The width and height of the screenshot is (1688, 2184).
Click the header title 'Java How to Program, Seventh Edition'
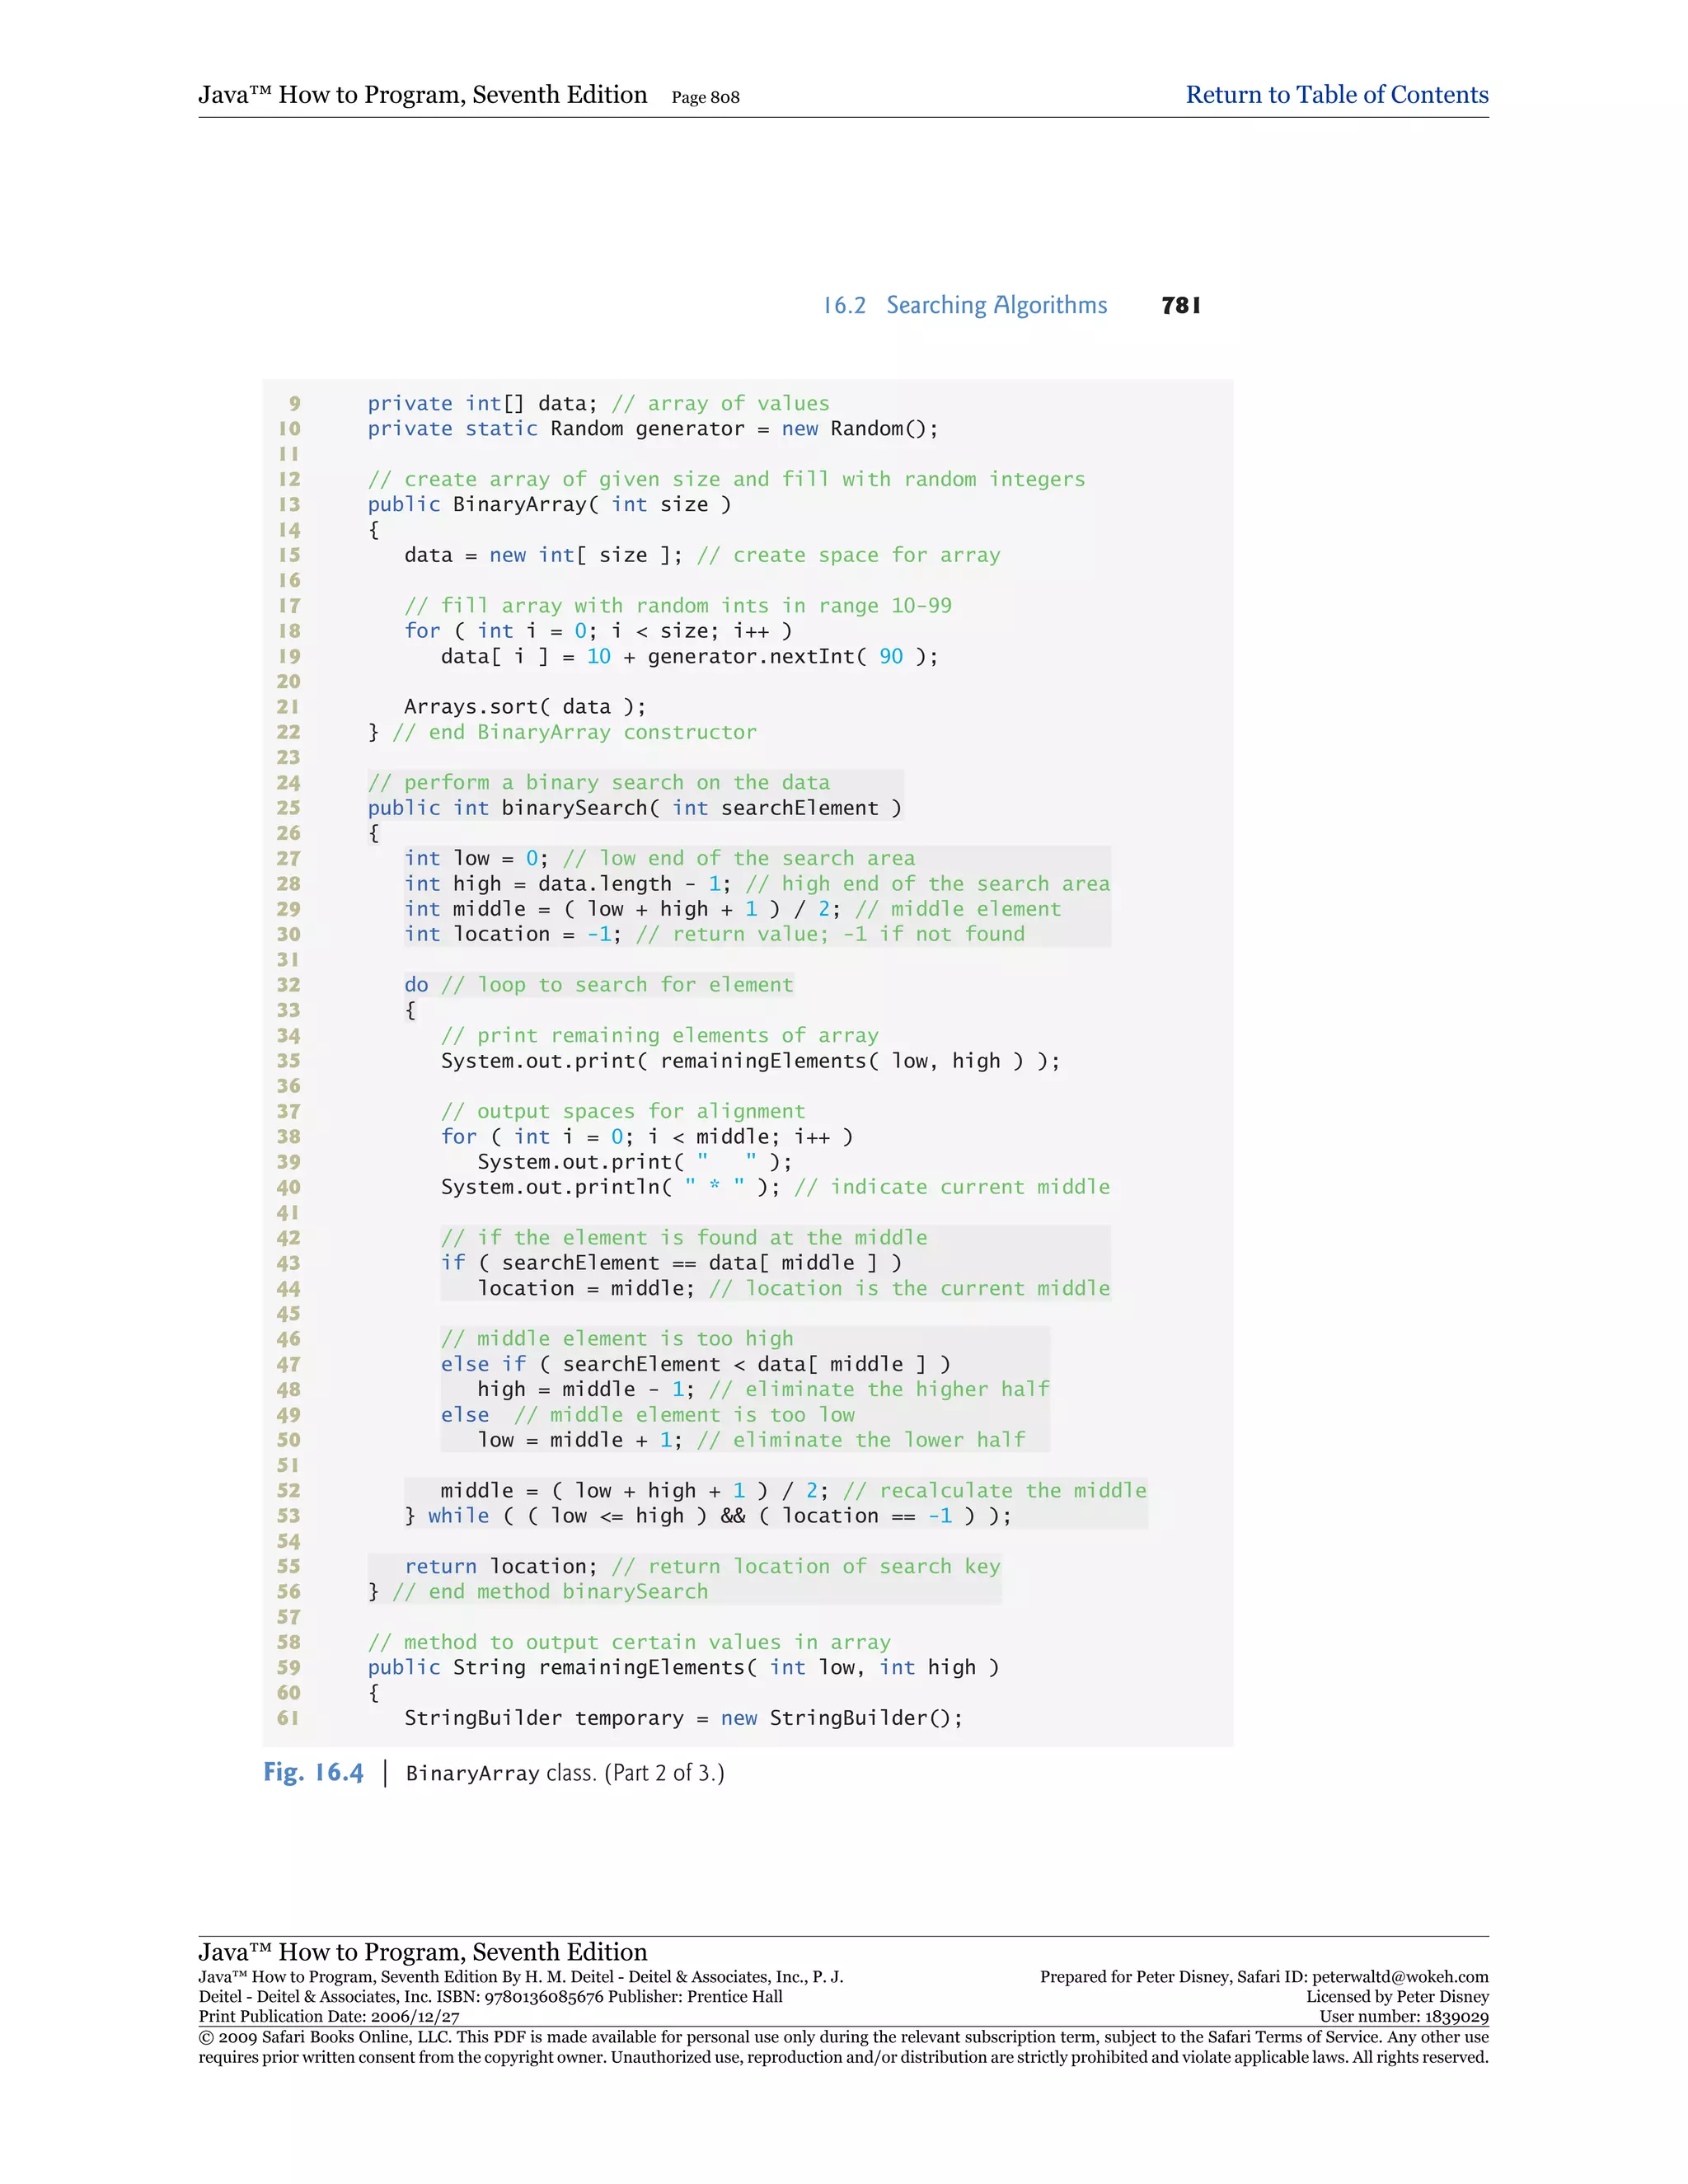[x=422, y=95]
